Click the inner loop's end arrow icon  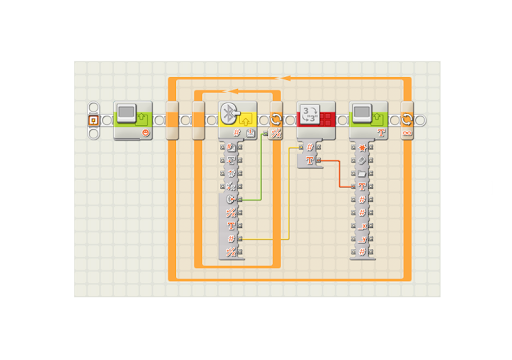276,119
